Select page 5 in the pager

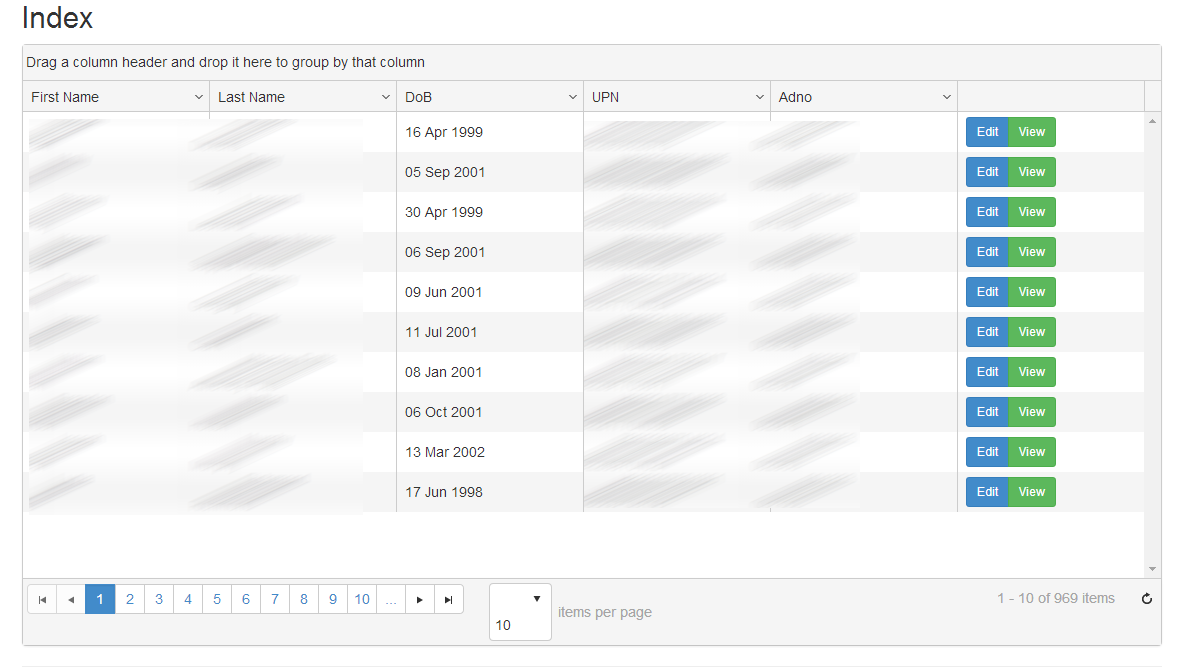[216, 599]
